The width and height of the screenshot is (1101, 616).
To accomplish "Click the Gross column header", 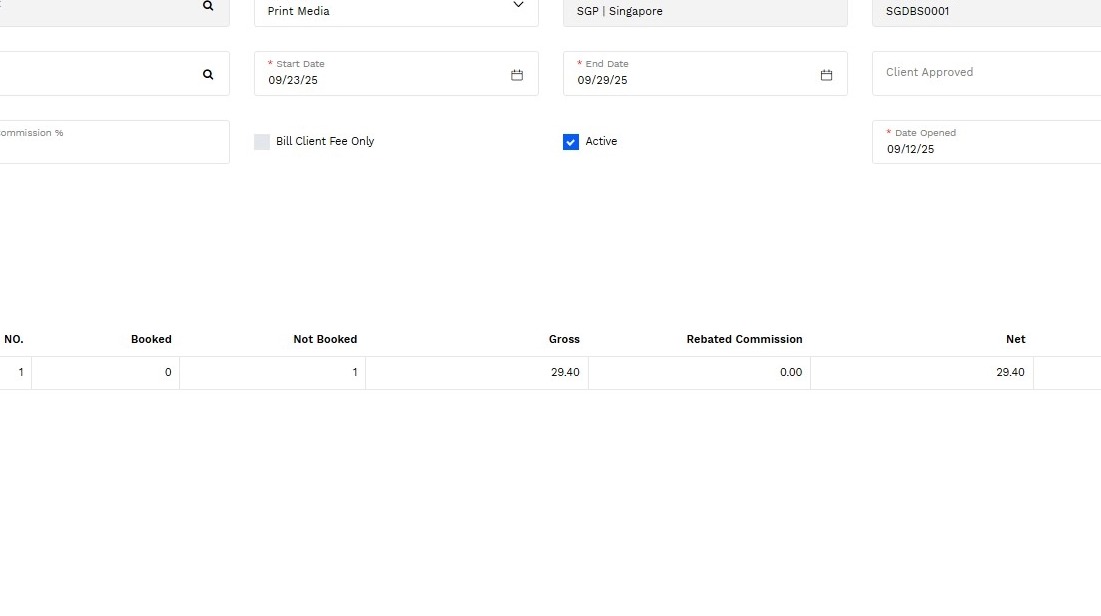I will click(x=564, y=340).
